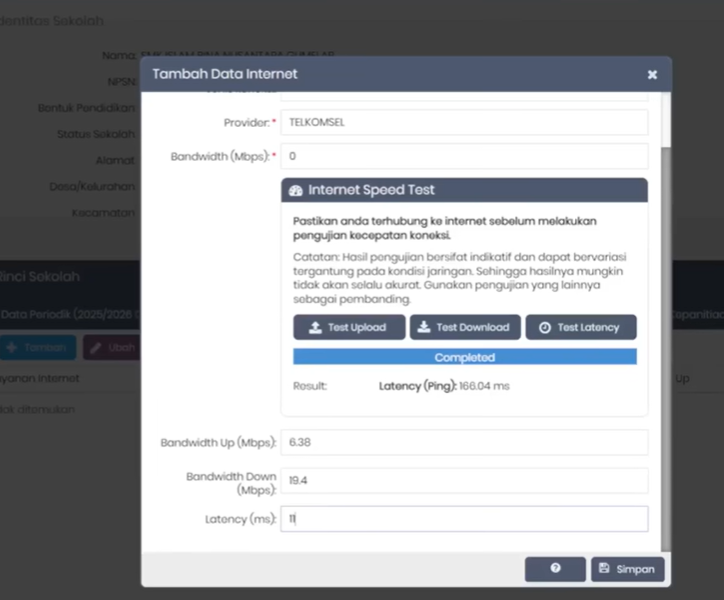The height and width of the screenshot is (600, 724).
Task: Click the Ubah edit button in the background
Action: (x=110, y=348)
